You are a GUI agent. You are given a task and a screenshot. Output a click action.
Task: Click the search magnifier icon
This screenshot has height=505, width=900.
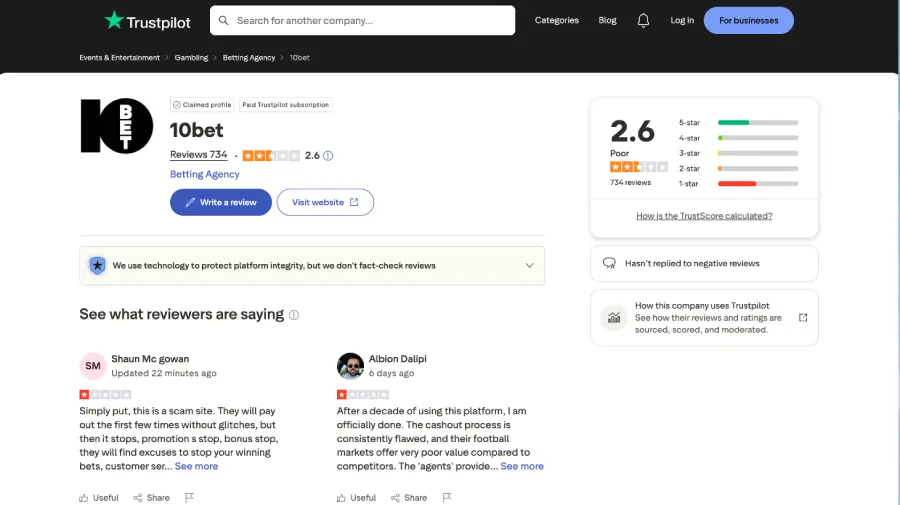click(224, 21)
